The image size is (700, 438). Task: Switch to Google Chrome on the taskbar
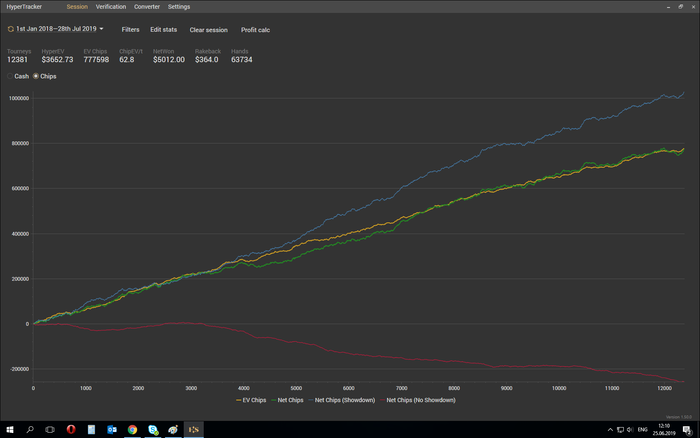click(x=132, y=430)
